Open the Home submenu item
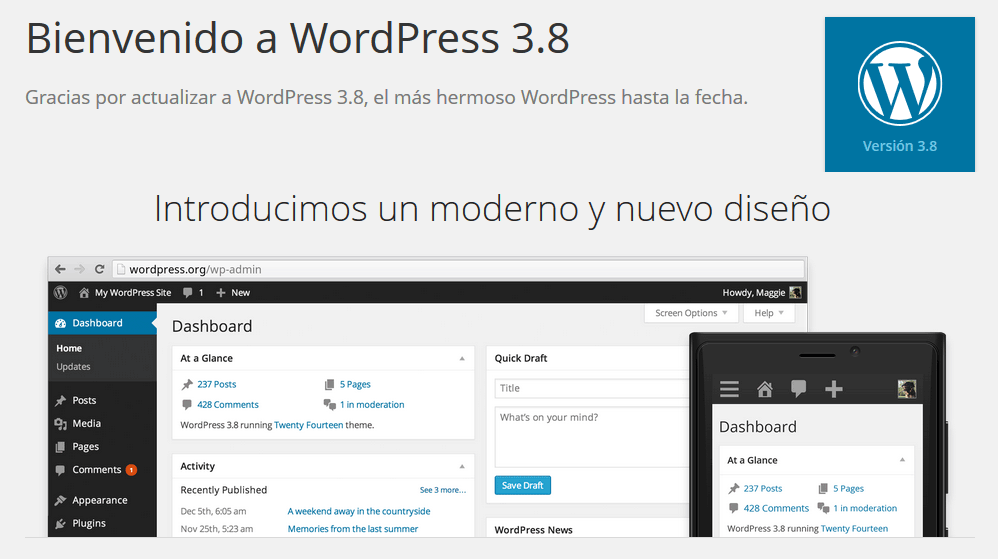 [x=69, y=348]
